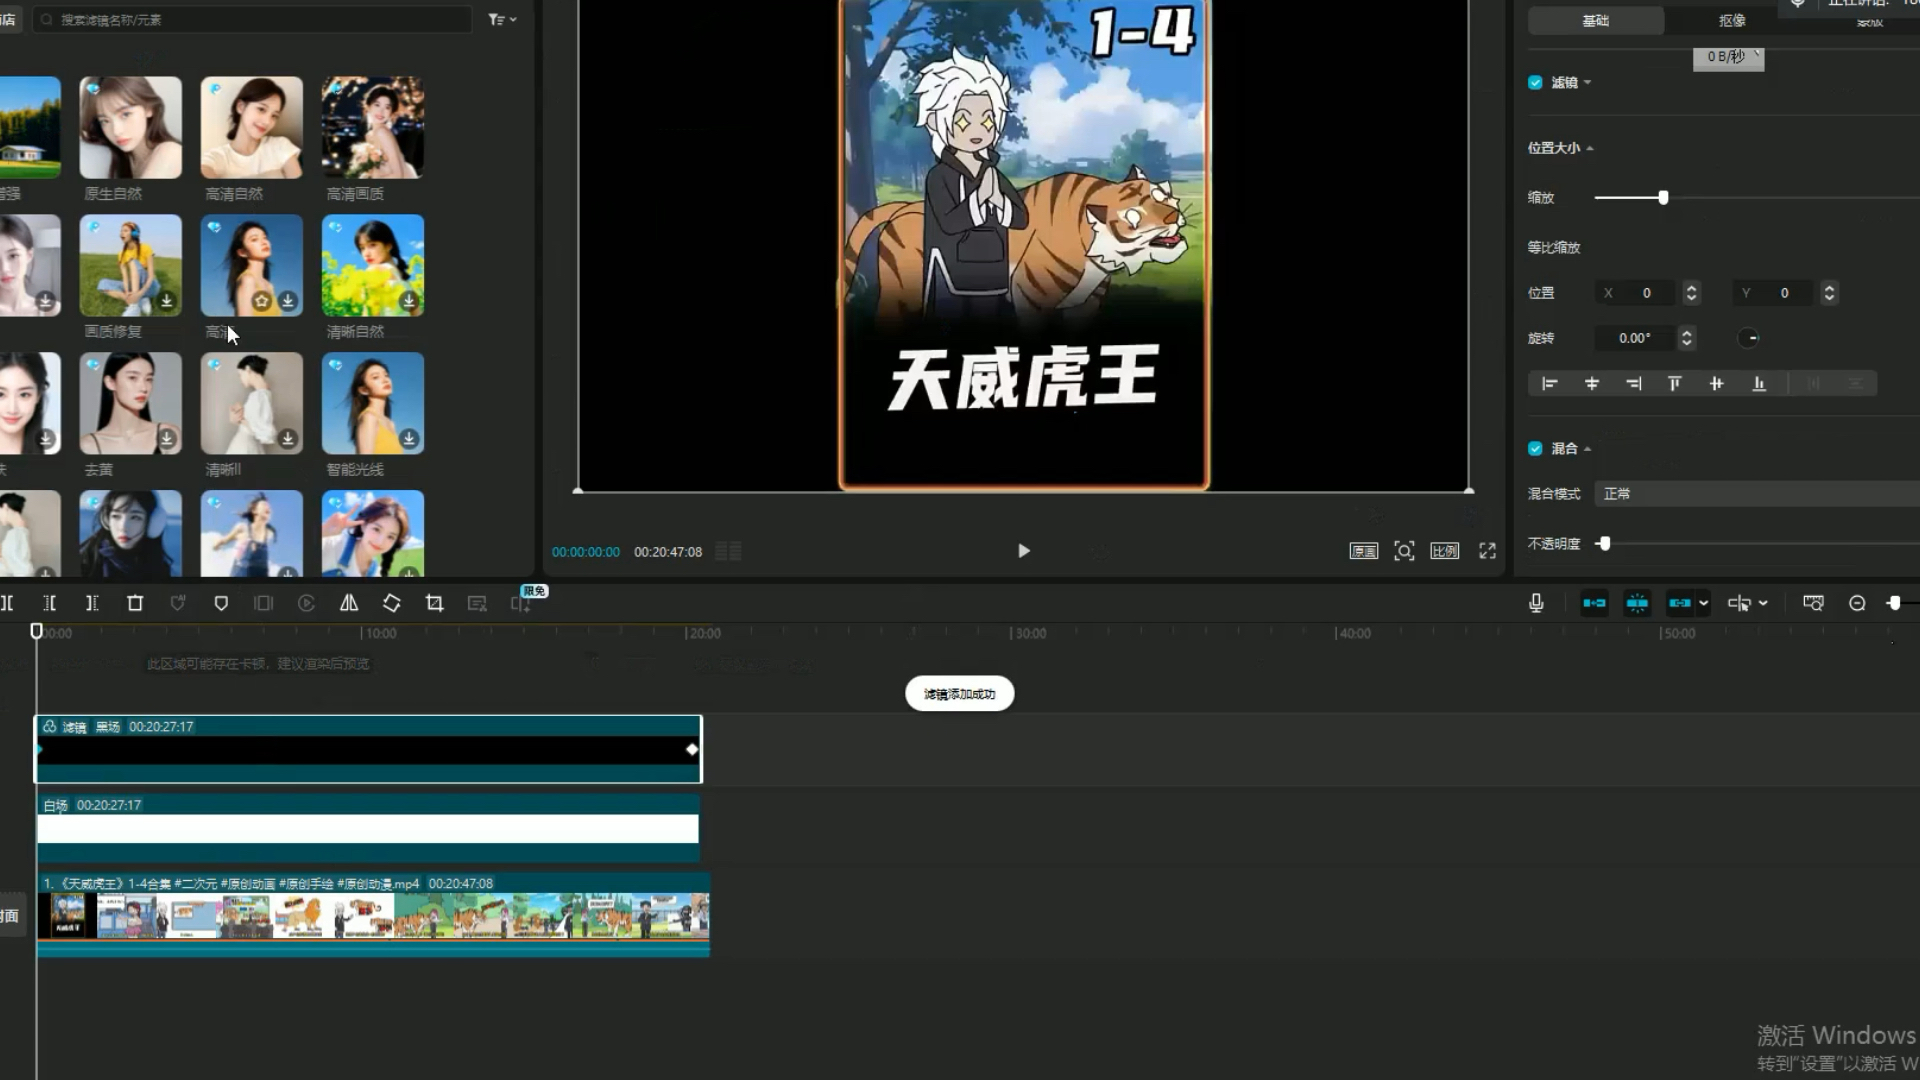Add a marker with the shield icon
Image resolution: width=1920 pixels, height=1080 pixels.
221,603
